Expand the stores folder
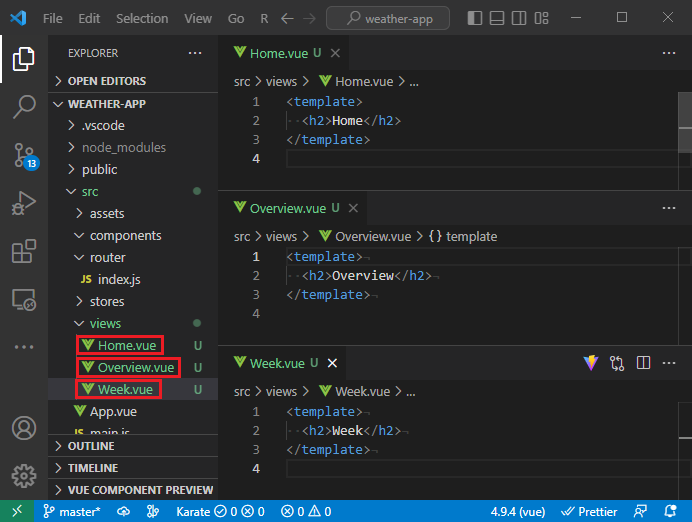This screenshot has height=522, width=692. click(x=133, y=301)
